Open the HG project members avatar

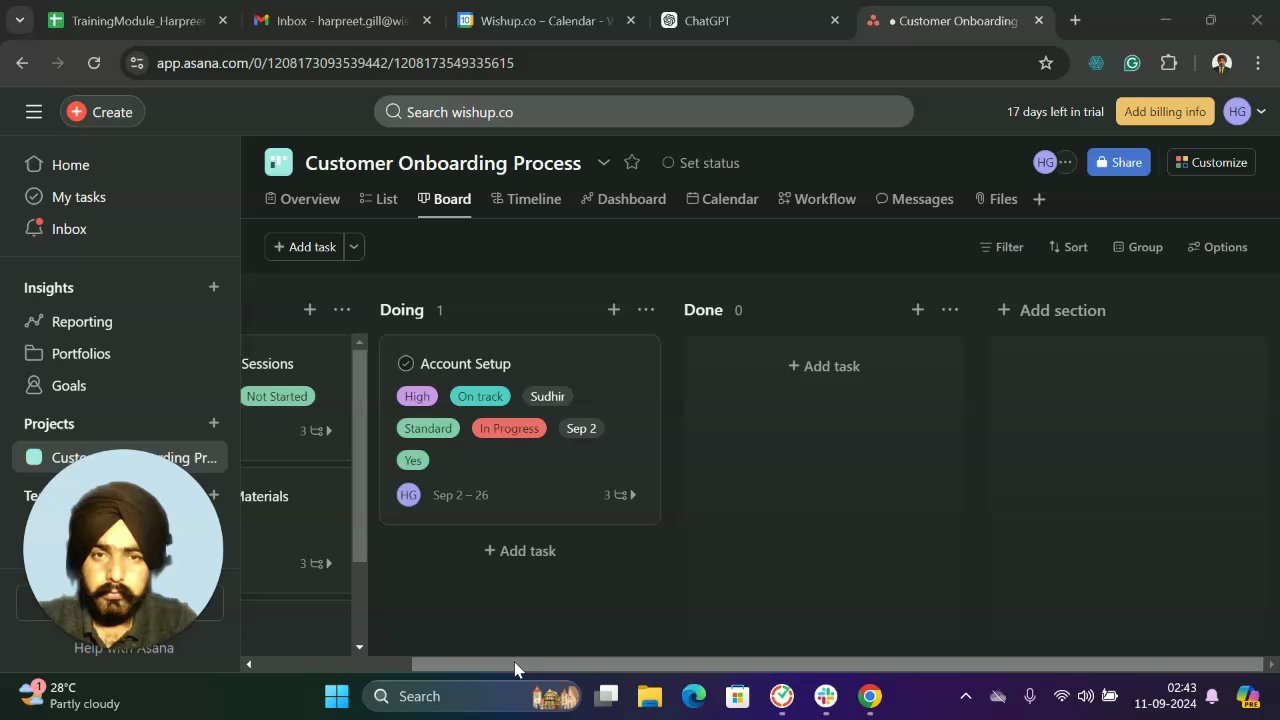(x=1045, y=162)
